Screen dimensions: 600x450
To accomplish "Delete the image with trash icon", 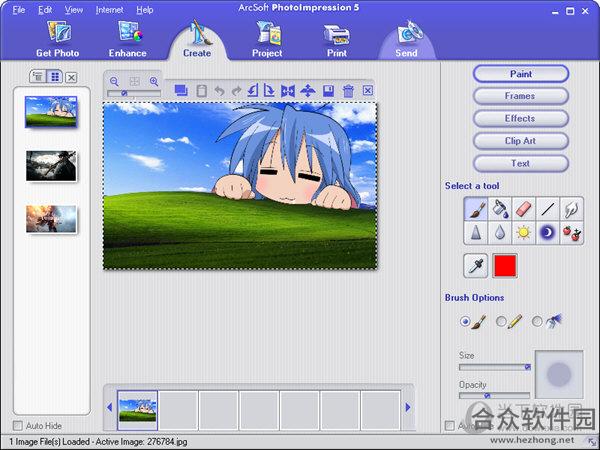I will [348, 91].
